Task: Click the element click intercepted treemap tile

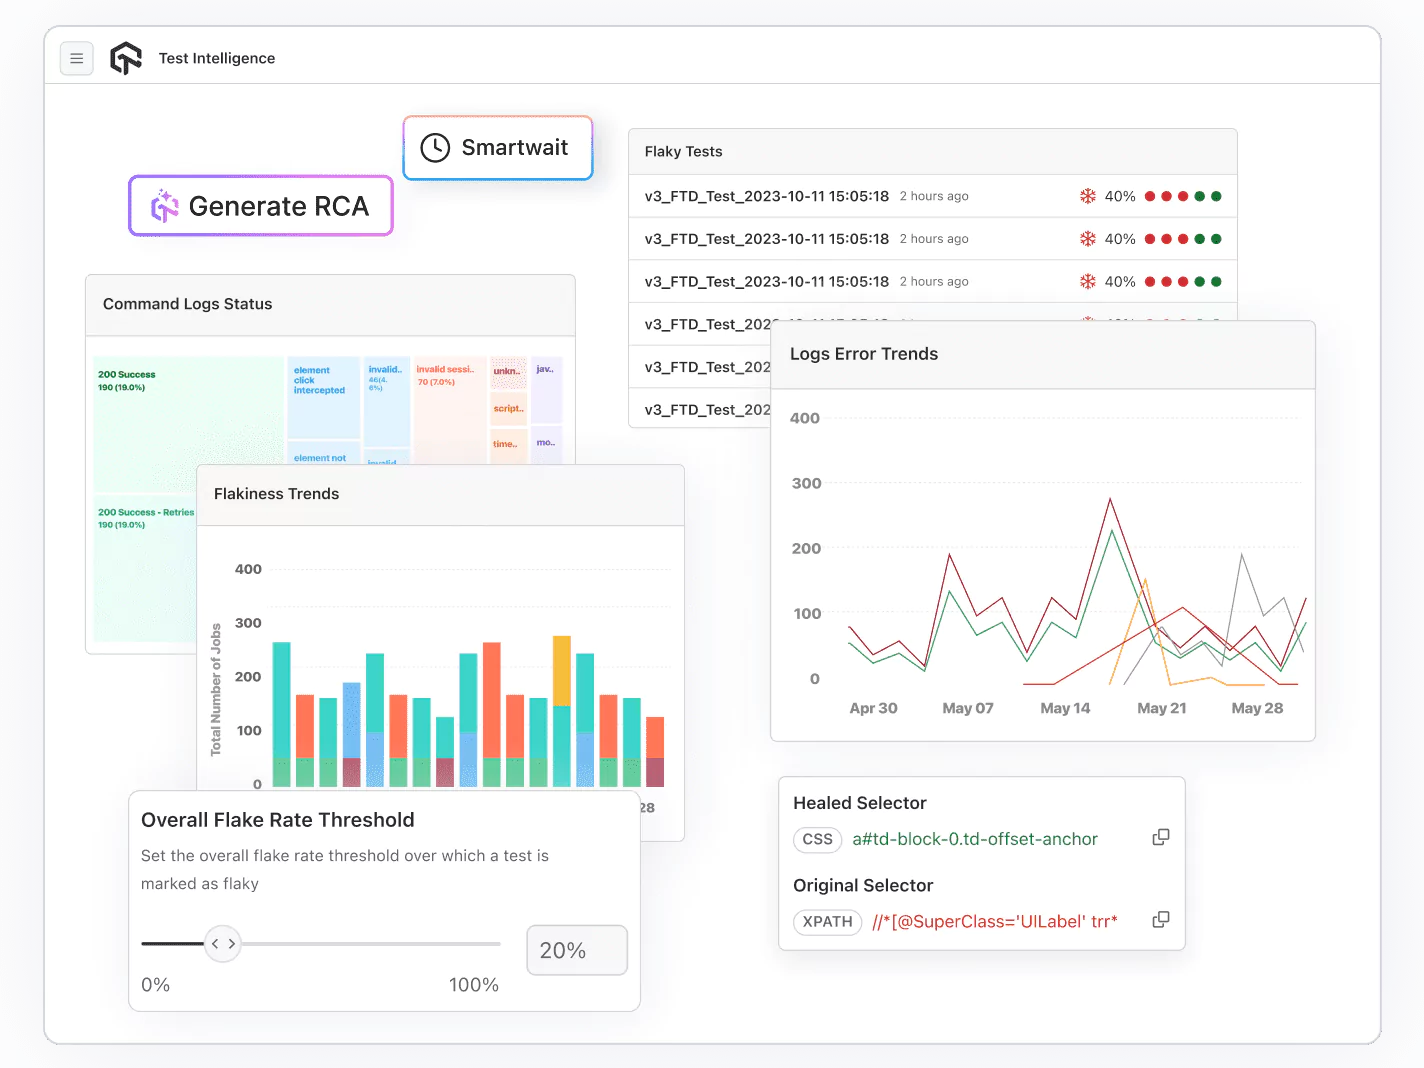Action: (x=323, y=397)
